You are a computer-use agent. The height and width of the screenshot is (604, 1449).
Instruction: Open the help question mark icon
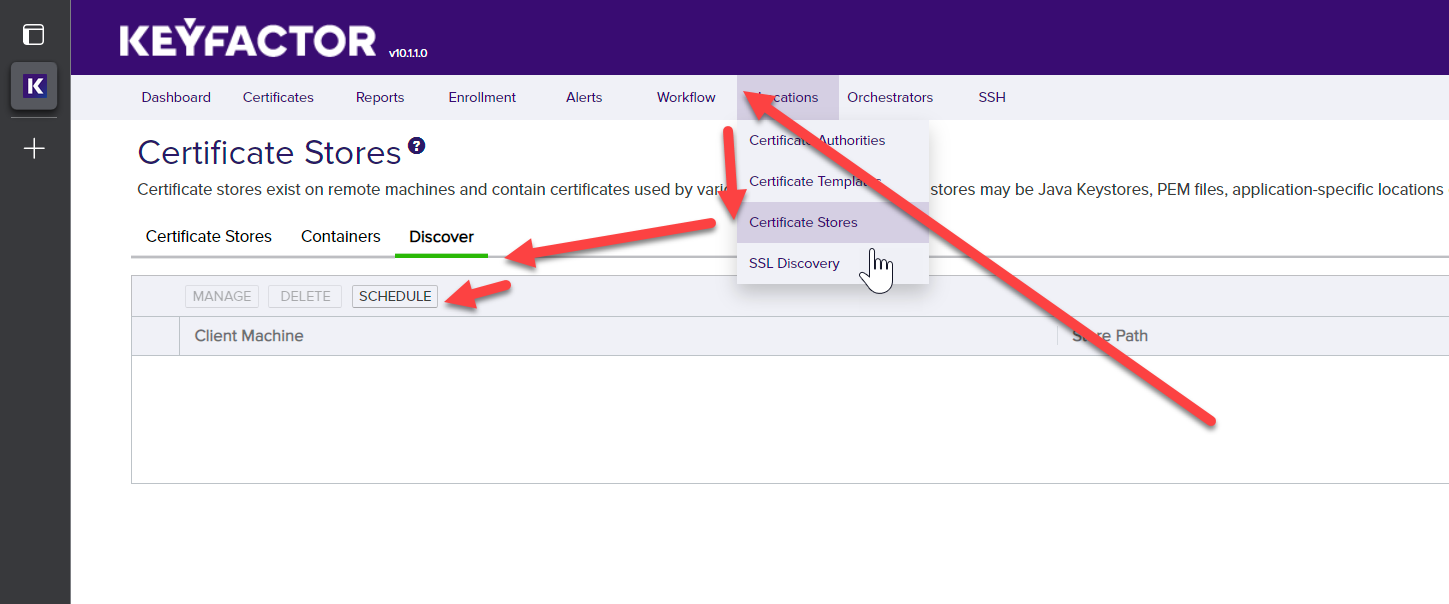point(417,145)
